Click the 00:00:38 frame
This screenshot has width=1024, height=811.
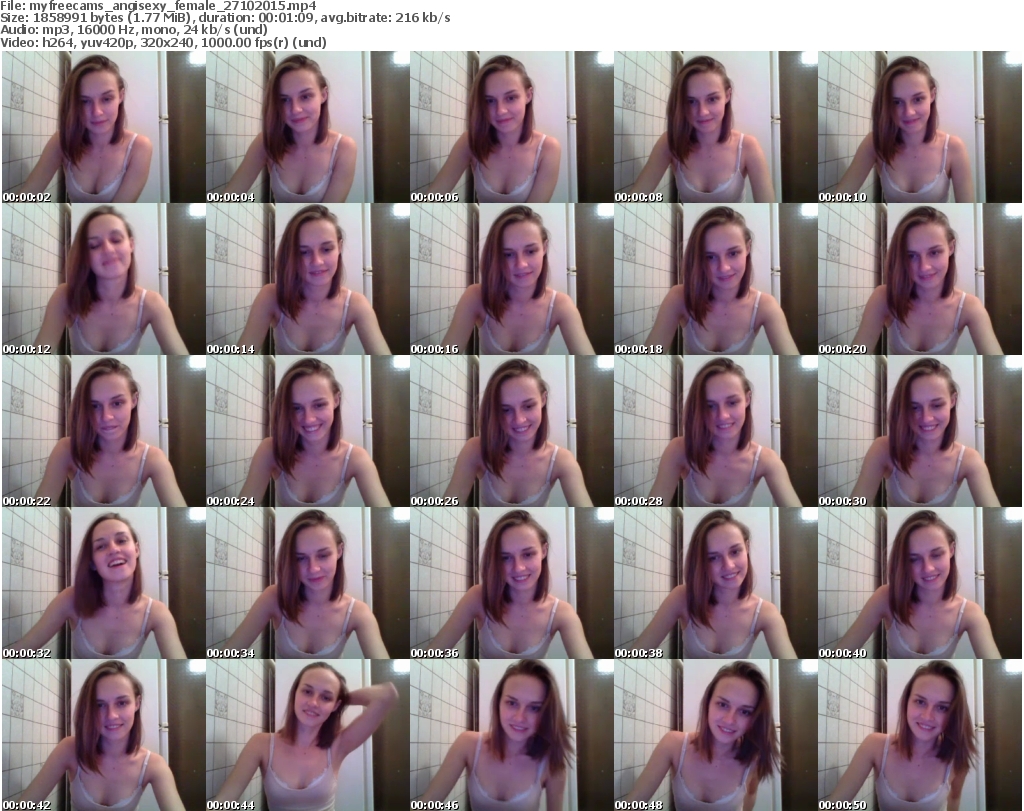tap(716, 583)
